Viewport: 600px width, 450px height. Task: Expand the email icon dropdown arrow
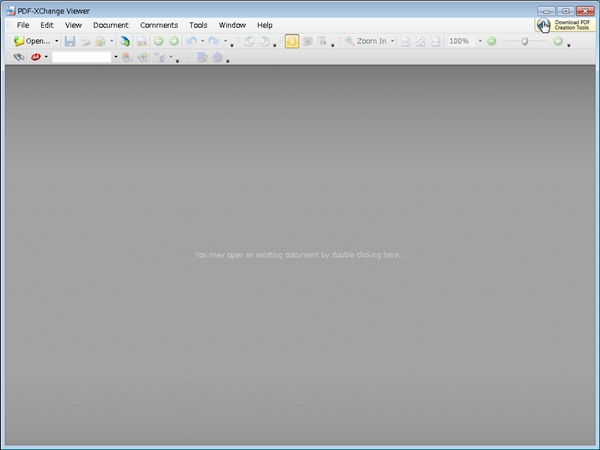[x=112, y=41]
